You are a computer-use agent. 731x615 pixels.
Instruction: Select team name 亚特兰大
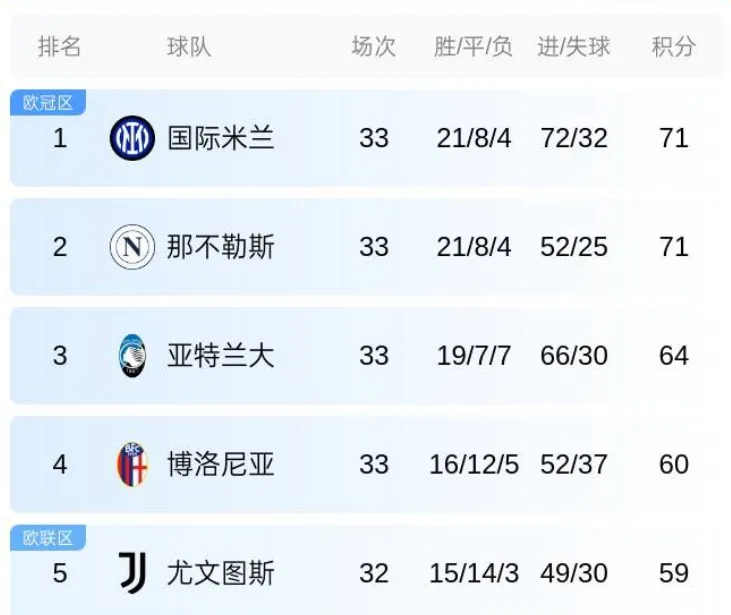221,356
